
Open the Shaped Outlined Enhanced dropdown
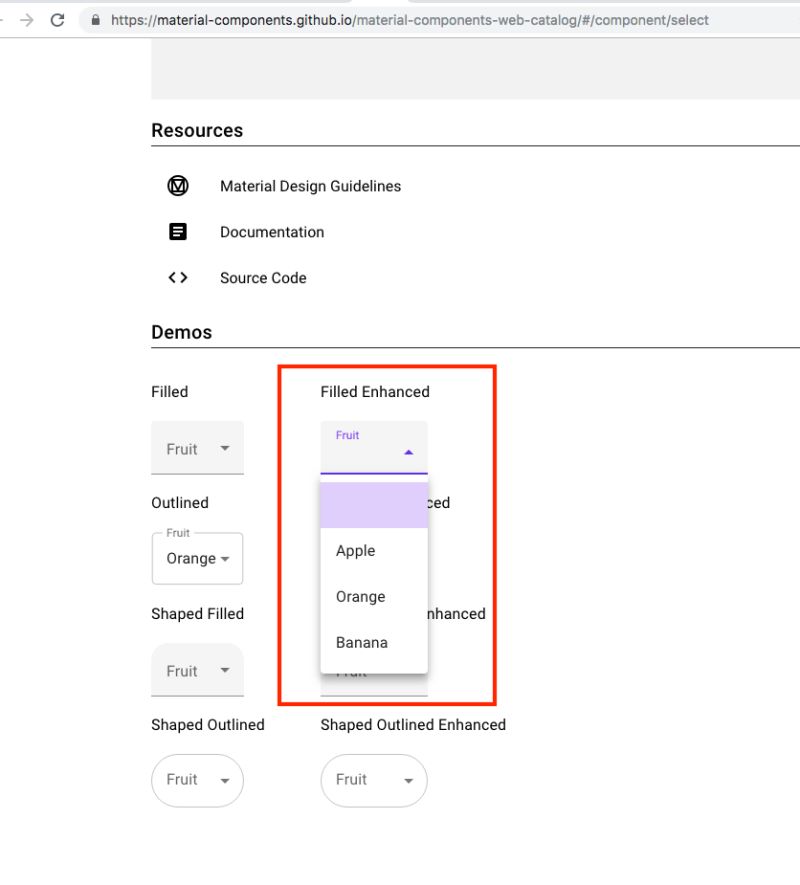[373, 780]
